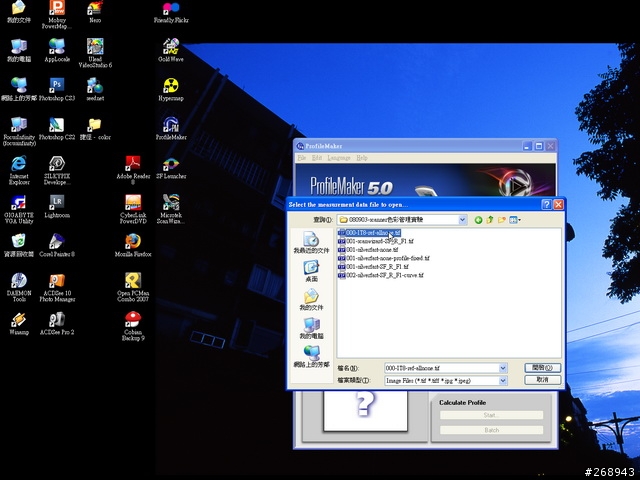
Task: Click the Open (開啟) button
Action: [x=542, y=368]
